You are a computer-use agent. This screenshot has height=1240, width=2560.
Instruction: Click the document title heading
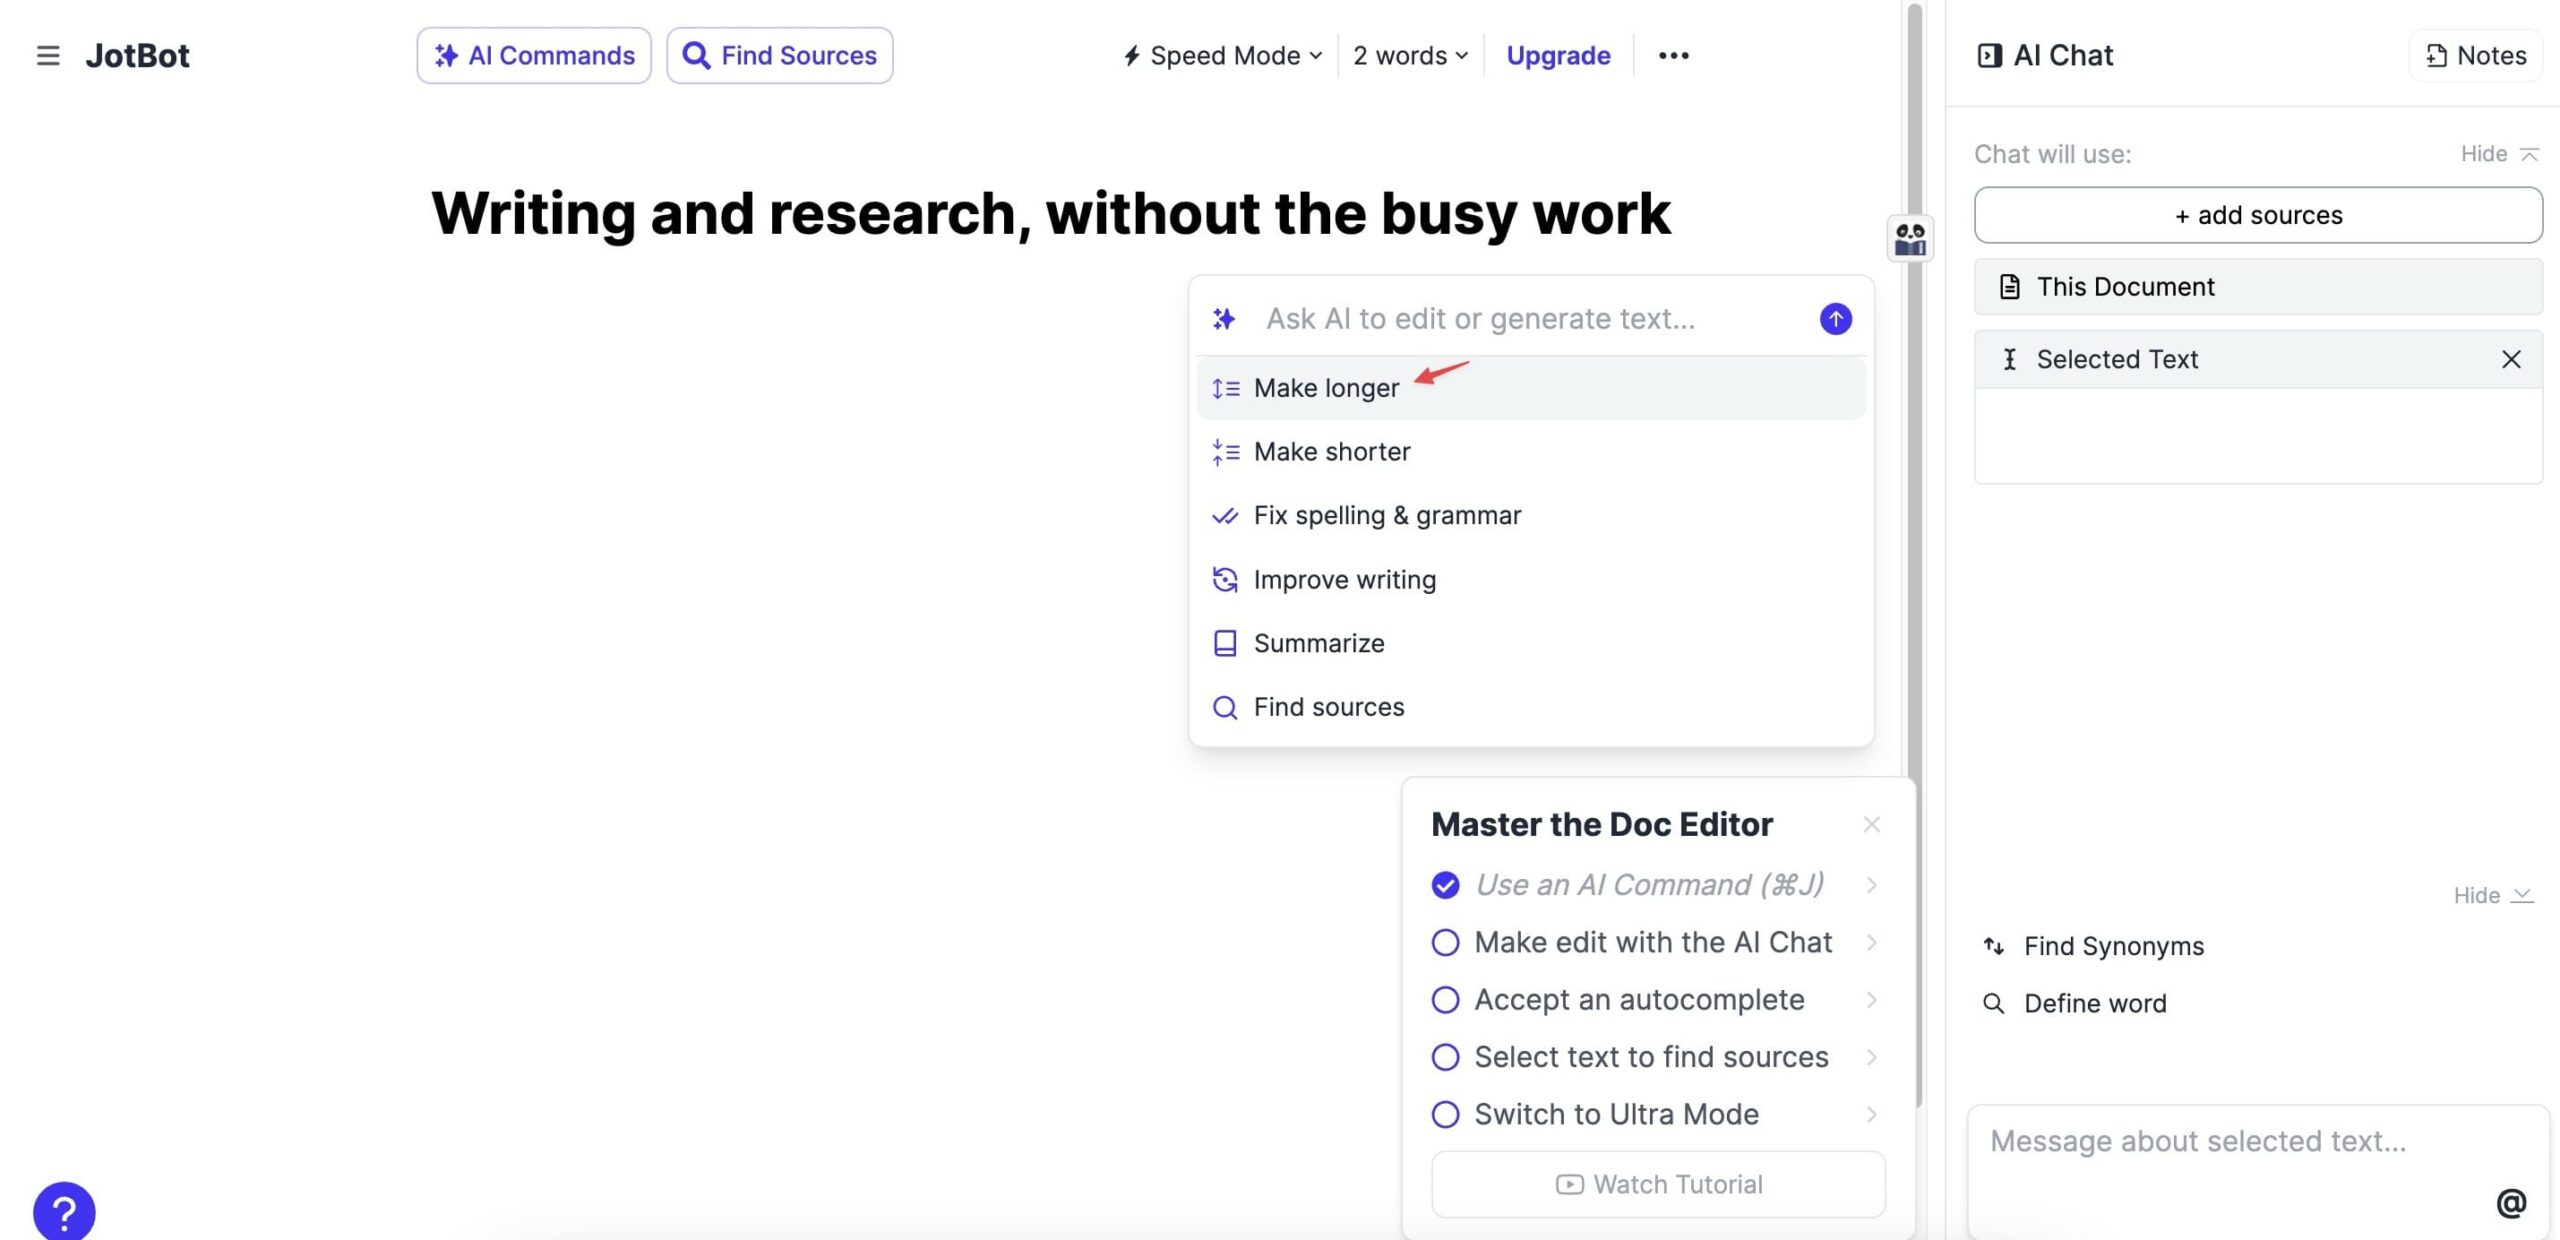(1050, 213)
